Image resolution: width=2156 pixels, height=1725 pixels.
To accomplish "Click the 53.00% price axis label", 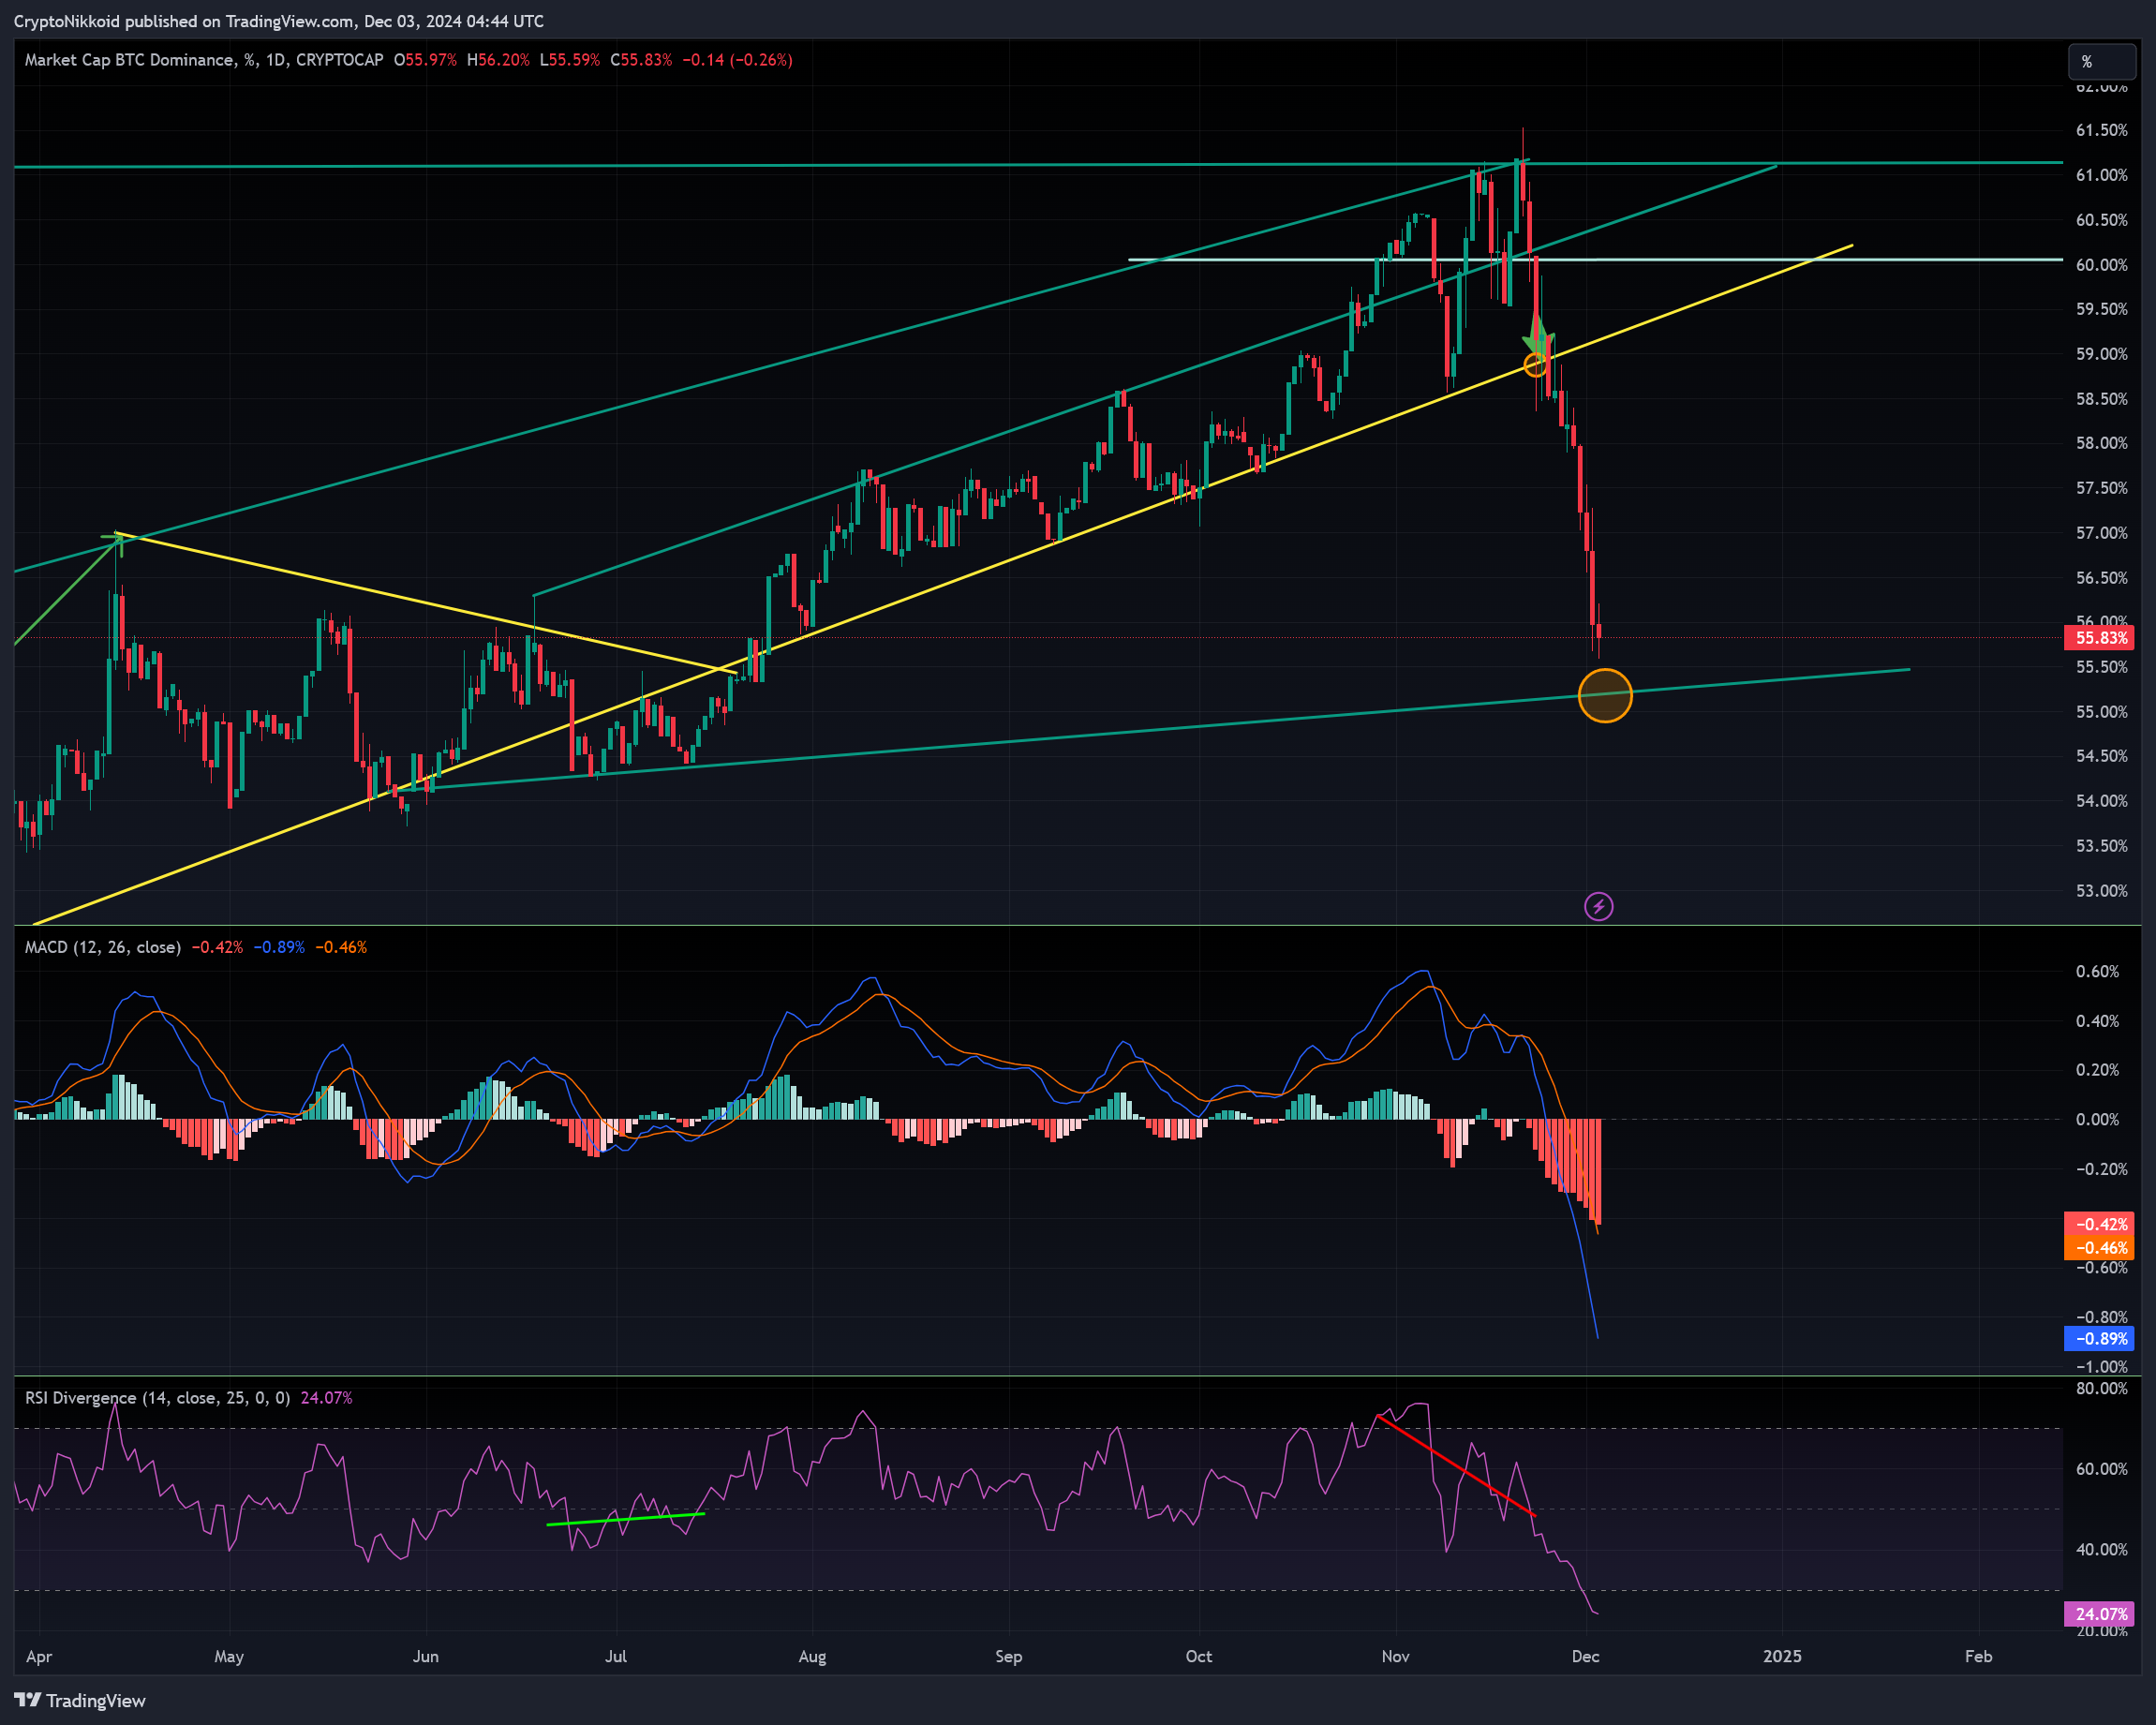I will coord(2102,891).
